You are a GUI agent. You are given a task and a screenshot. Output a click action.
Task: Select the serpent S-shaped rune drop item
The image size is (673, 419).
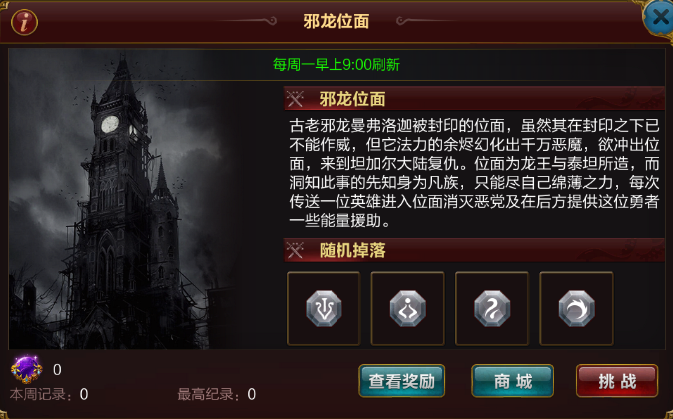click(x=492, y=308)
